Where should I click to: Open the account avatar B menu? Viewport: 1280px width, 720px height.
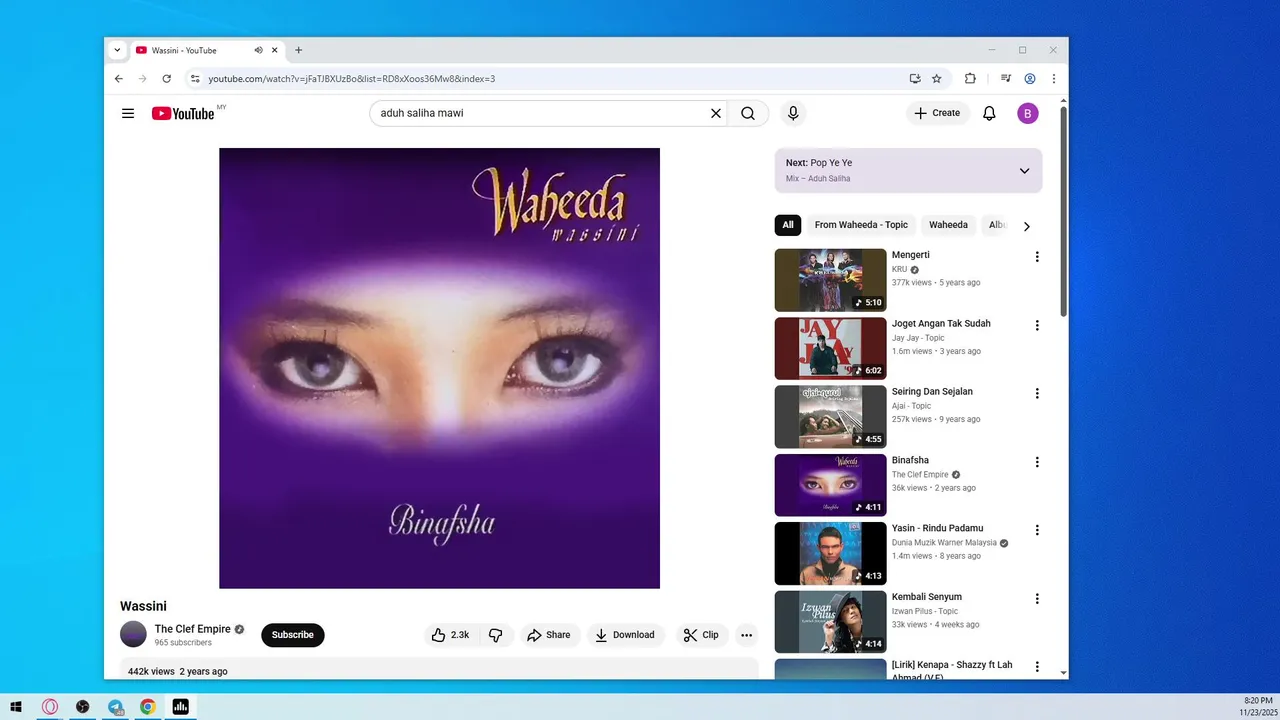coord(1028,113)
